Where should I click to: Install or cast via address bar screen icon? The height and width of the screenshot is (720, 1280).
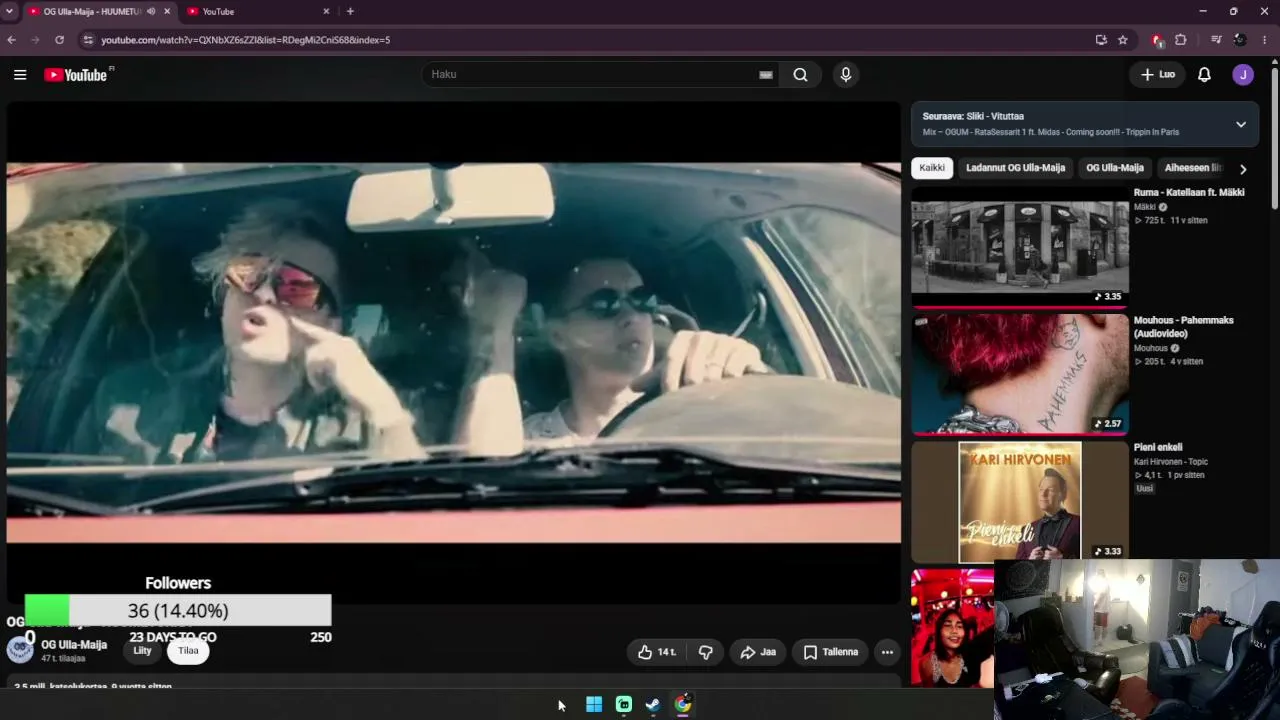1101,40
